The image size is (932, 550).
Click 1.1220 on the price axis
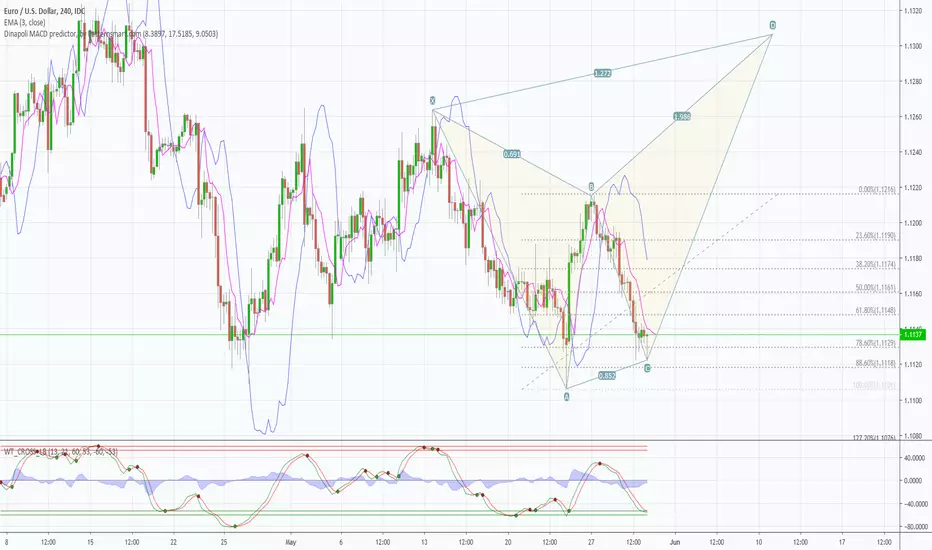(x=913, y=188)
